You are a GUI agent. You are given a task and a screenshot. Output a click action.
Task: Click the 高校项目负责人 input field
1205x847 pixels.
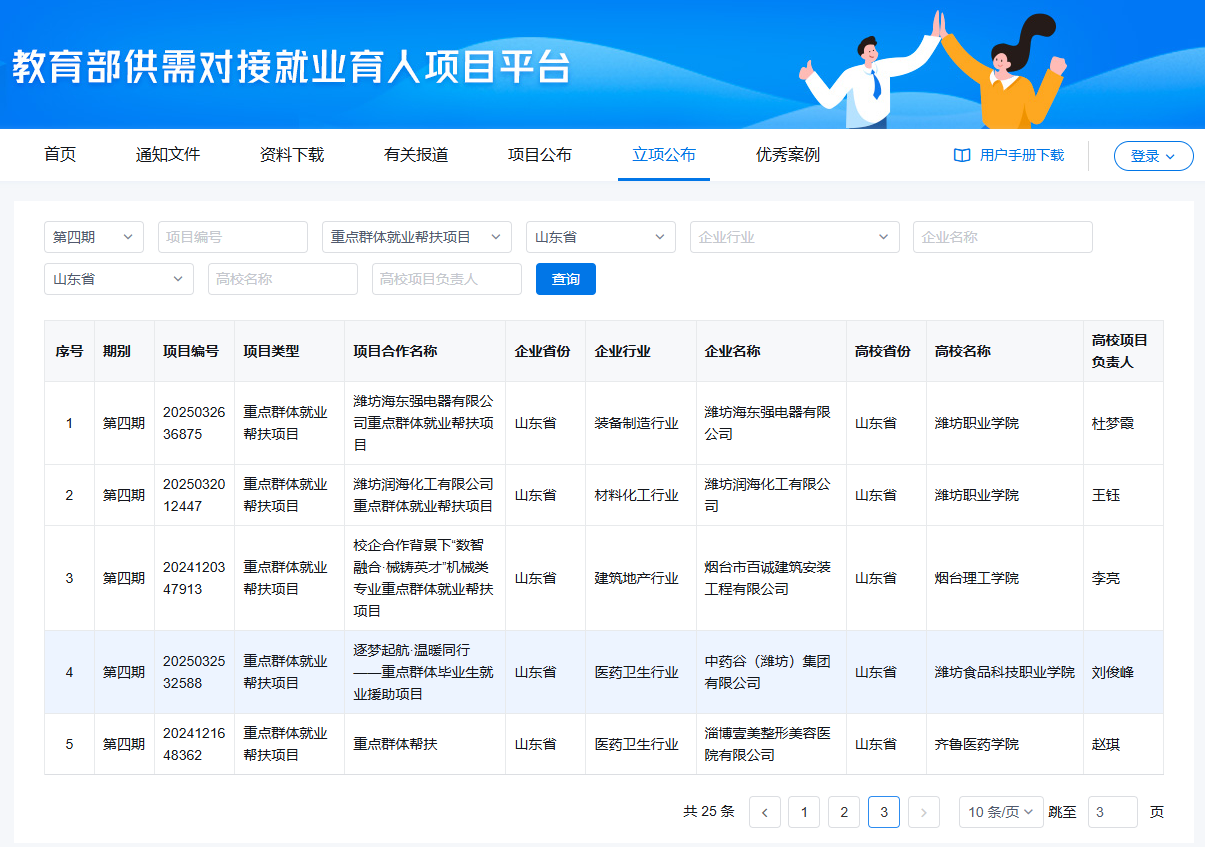coord(447,279)
